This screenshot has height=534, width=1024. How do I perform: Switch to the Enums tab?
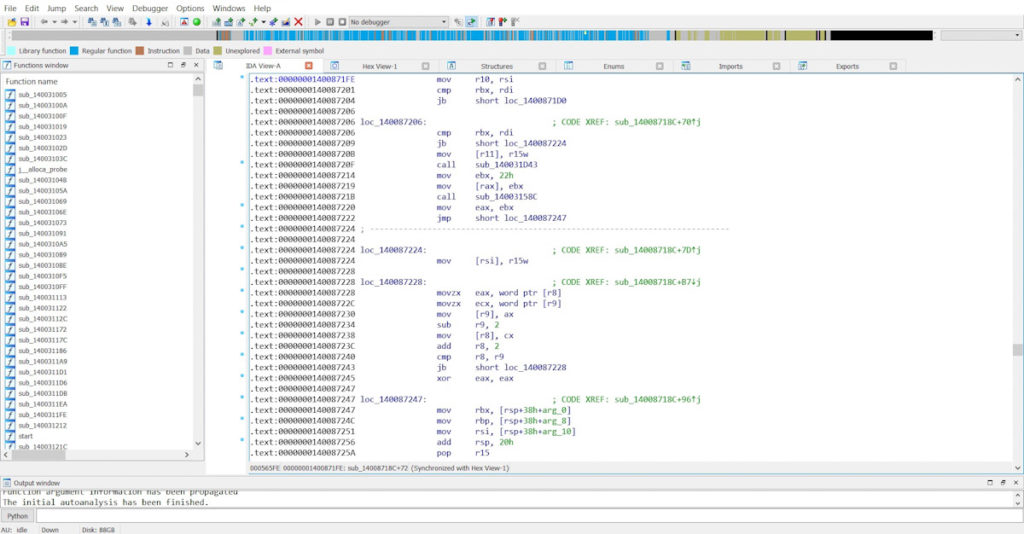point(613,66)
